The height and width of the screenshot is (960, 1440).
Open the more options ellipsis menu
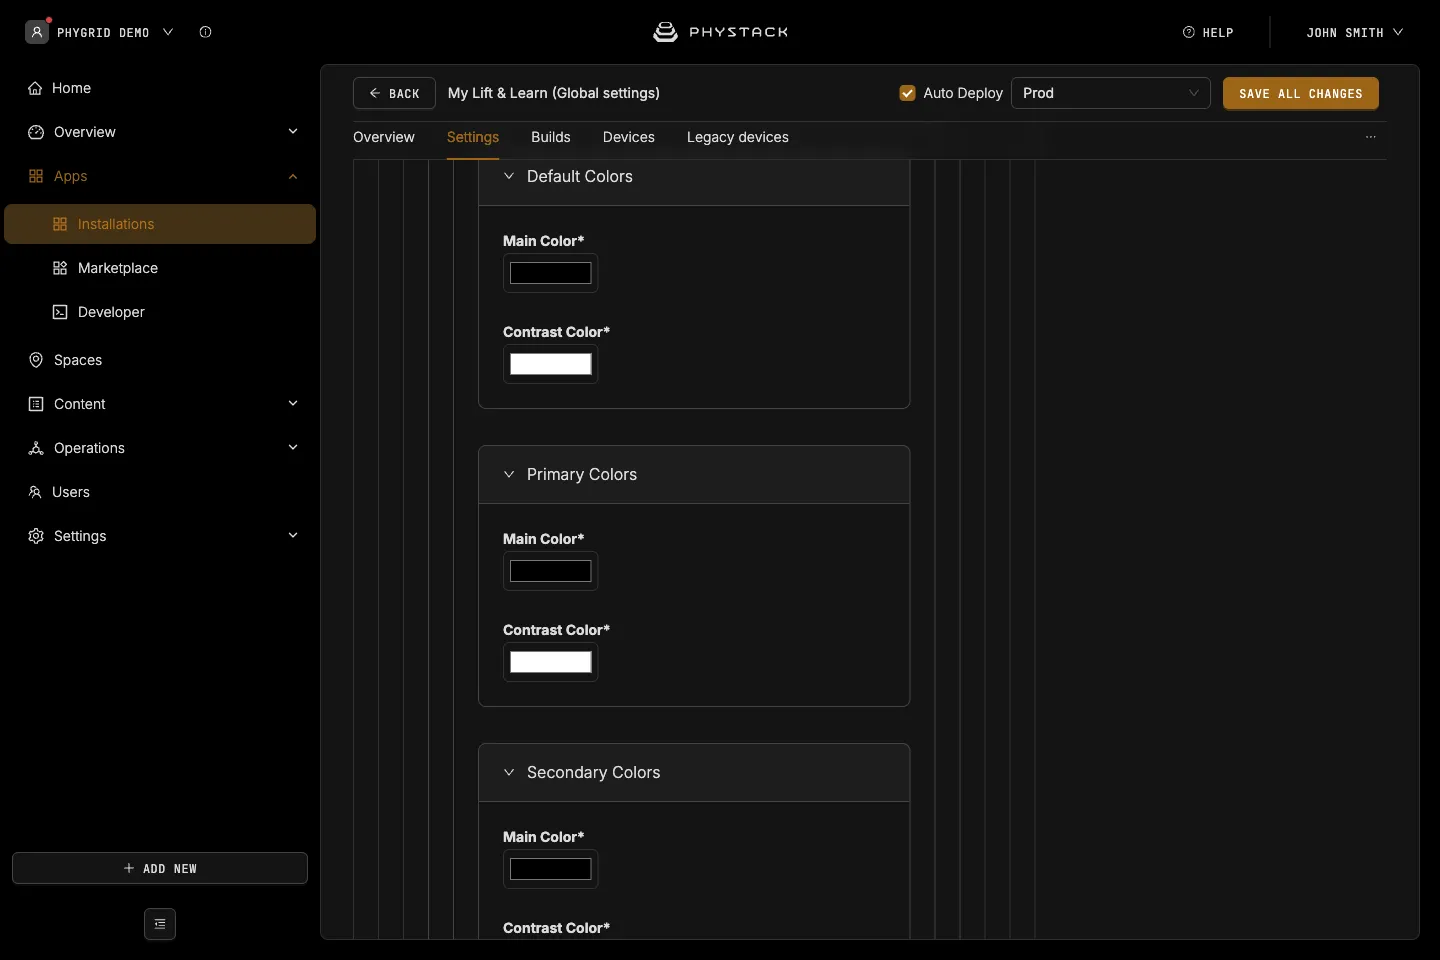point(1371,137)
